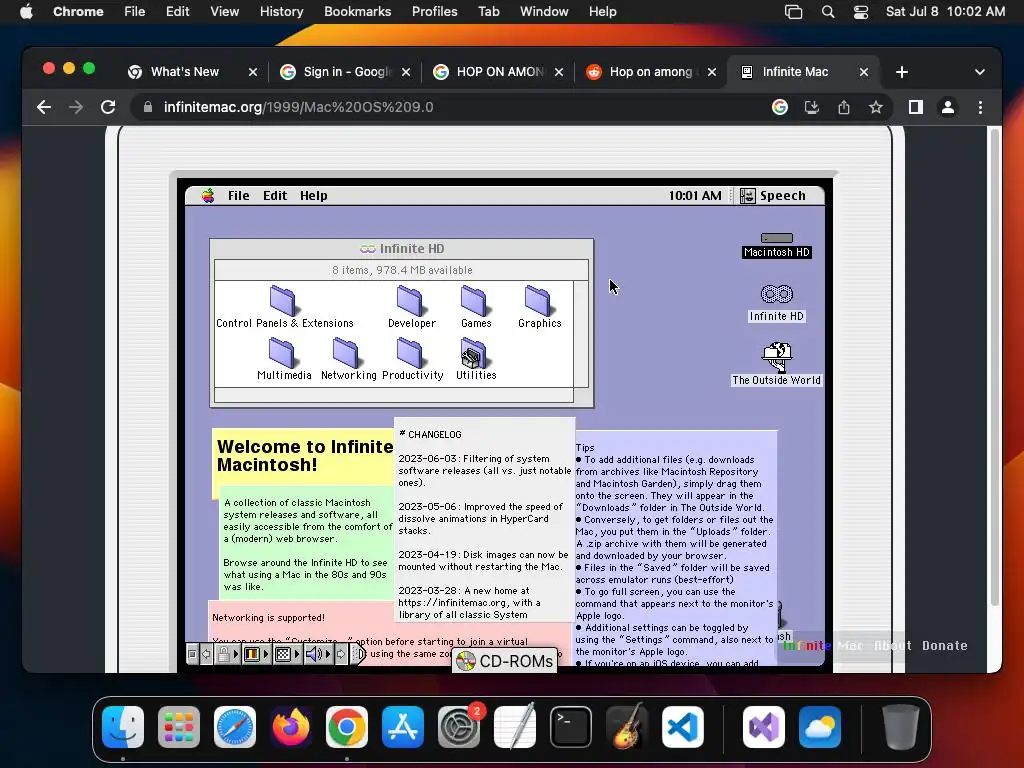Click the Infinite Mac home link
This screenshot has width=1024, height=768.
823,645
